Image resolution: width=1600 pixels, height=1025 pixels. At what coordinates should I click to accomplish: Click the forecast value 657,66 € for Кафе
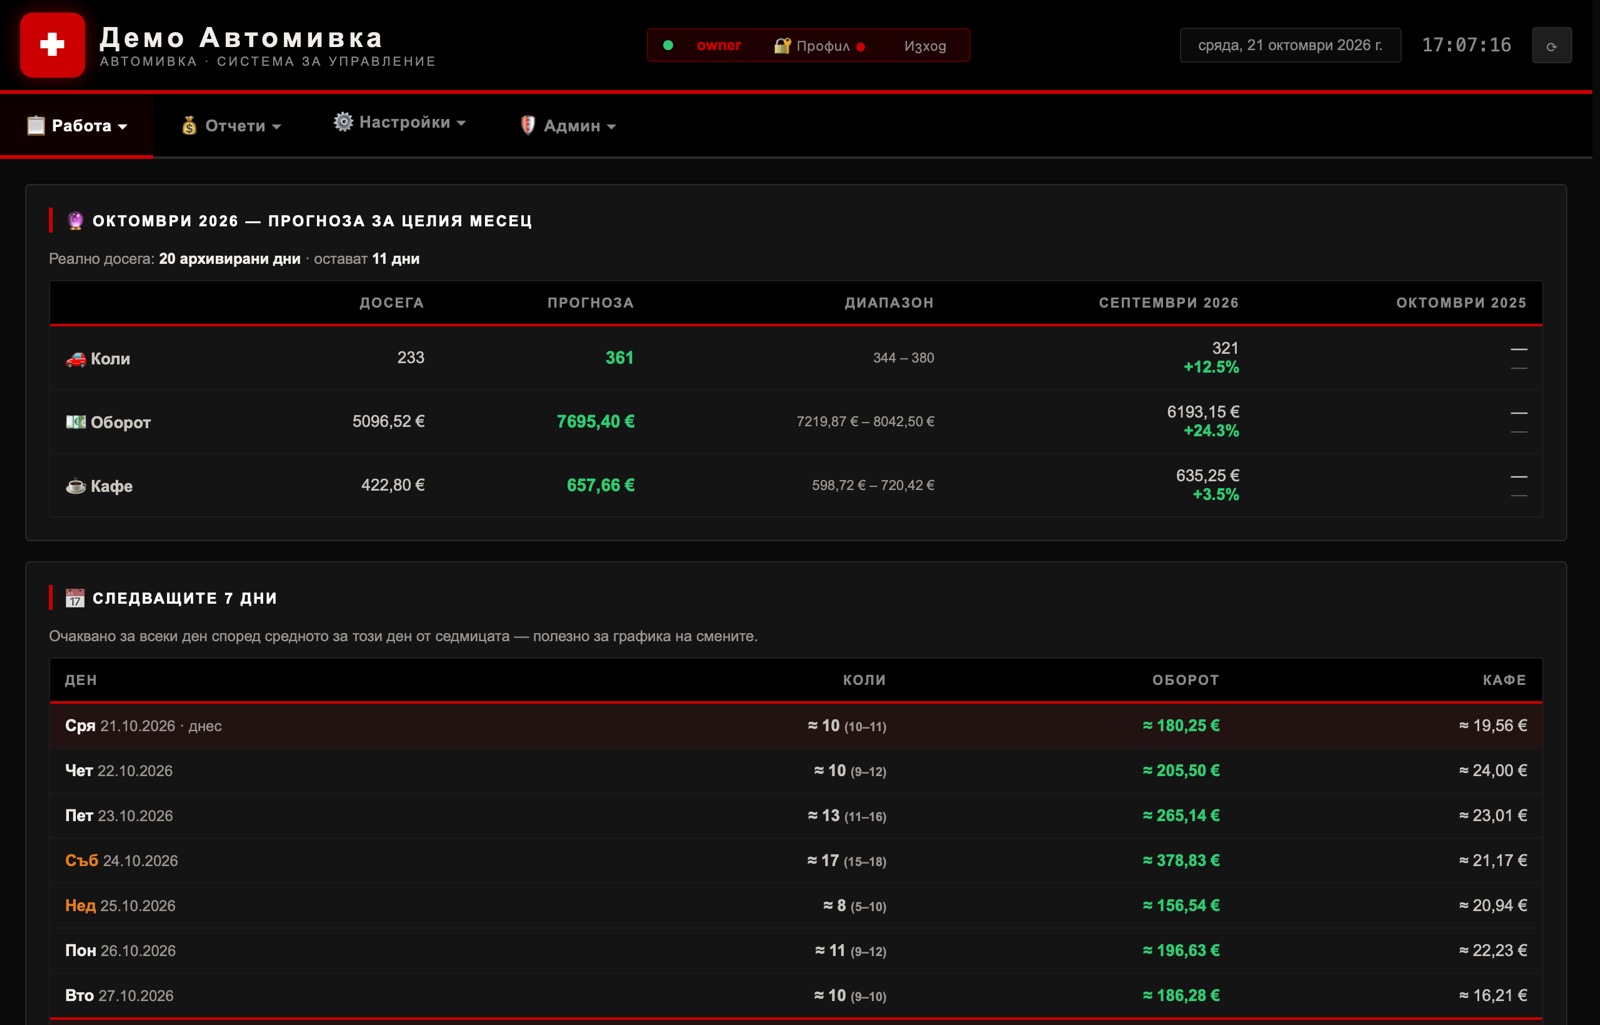click(x=600, y=486)
